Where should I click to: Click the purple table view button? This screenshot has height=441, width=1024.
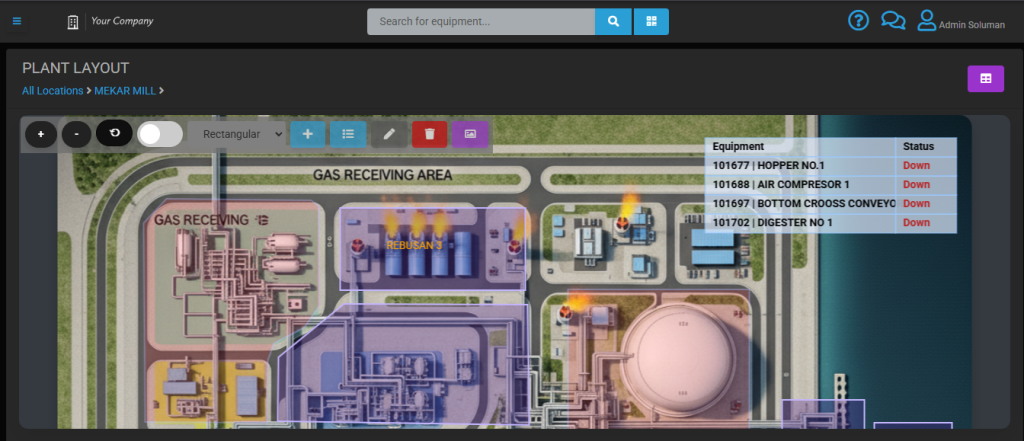click(985, 79)
